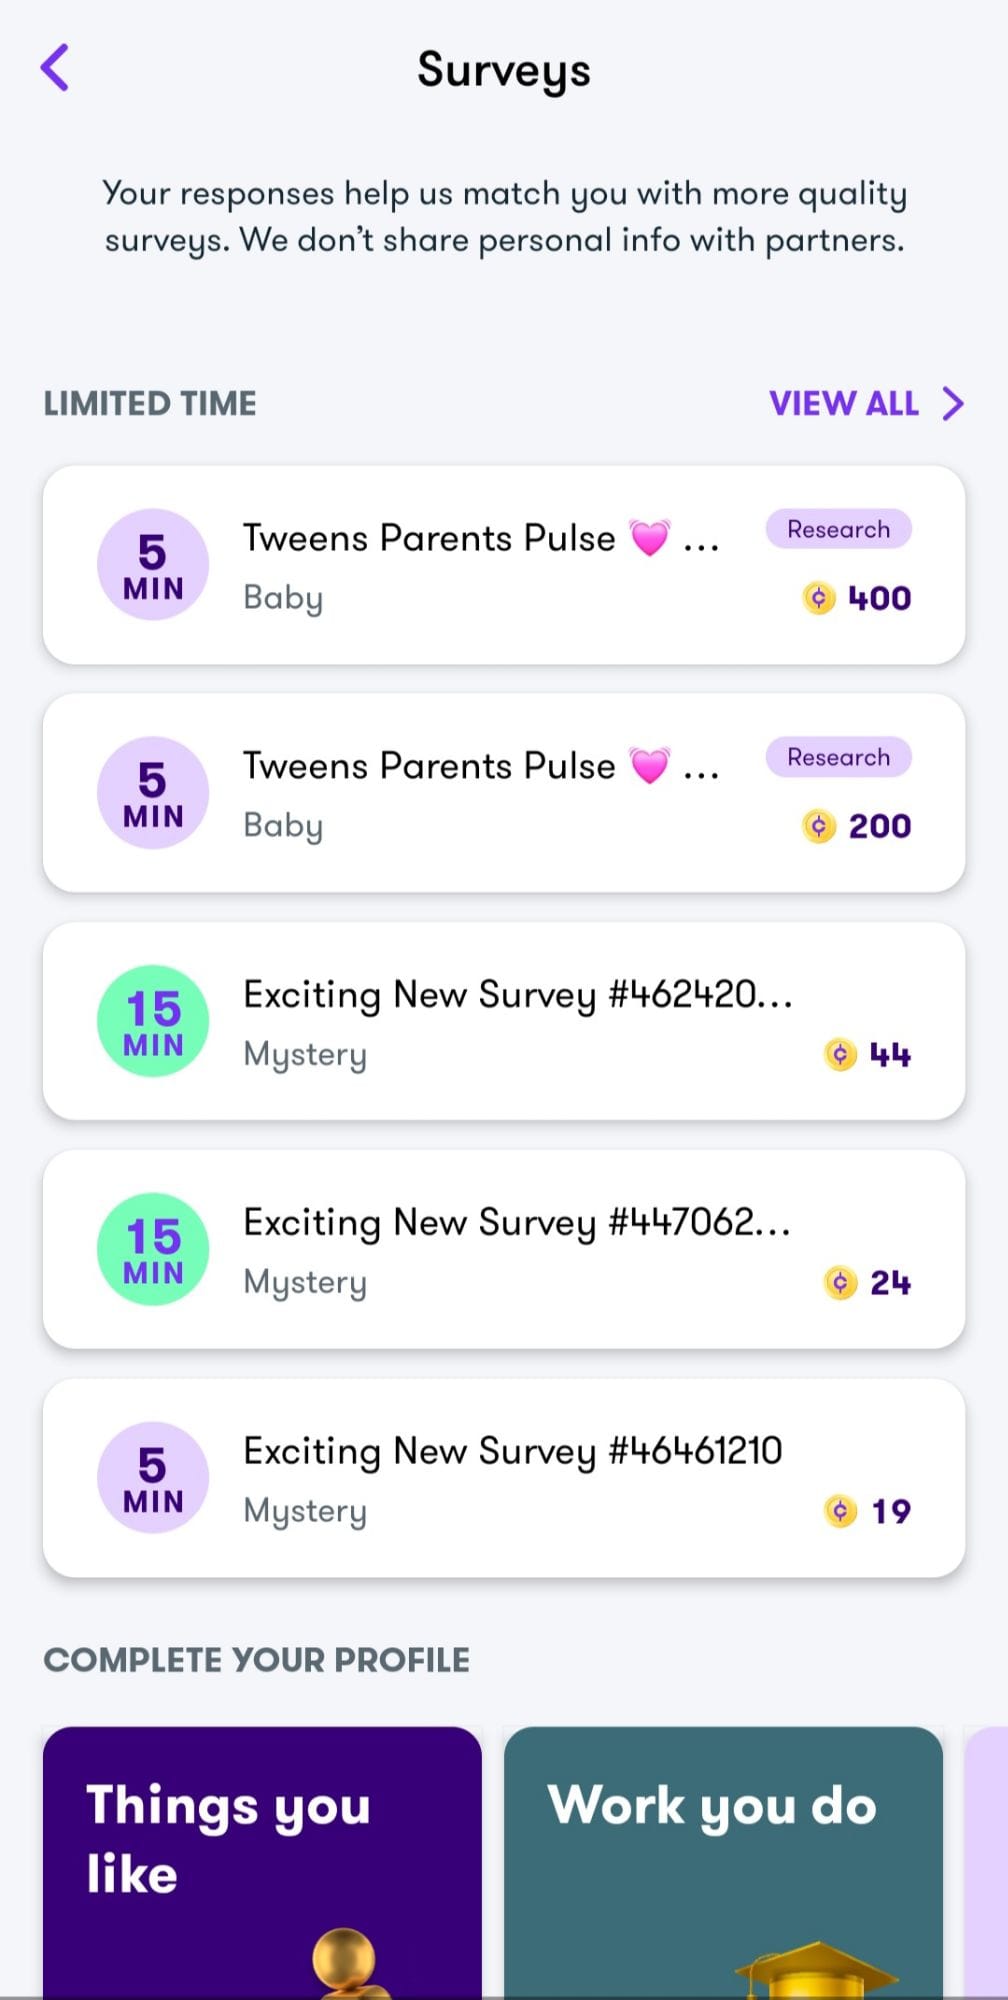Tap the purple back arrow icon
Screen dimensions: 1008x2000
tap(55, 68)
